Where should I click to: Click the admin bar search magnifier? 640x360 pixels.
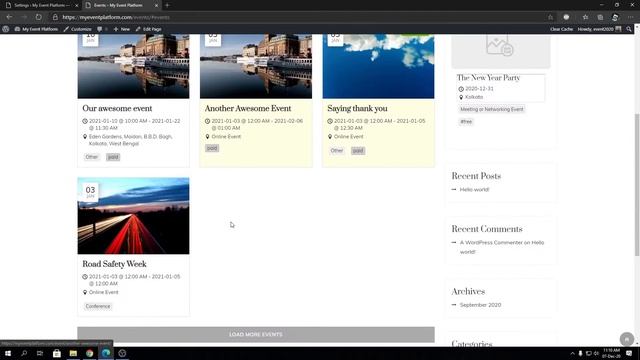tap(629, 29)
